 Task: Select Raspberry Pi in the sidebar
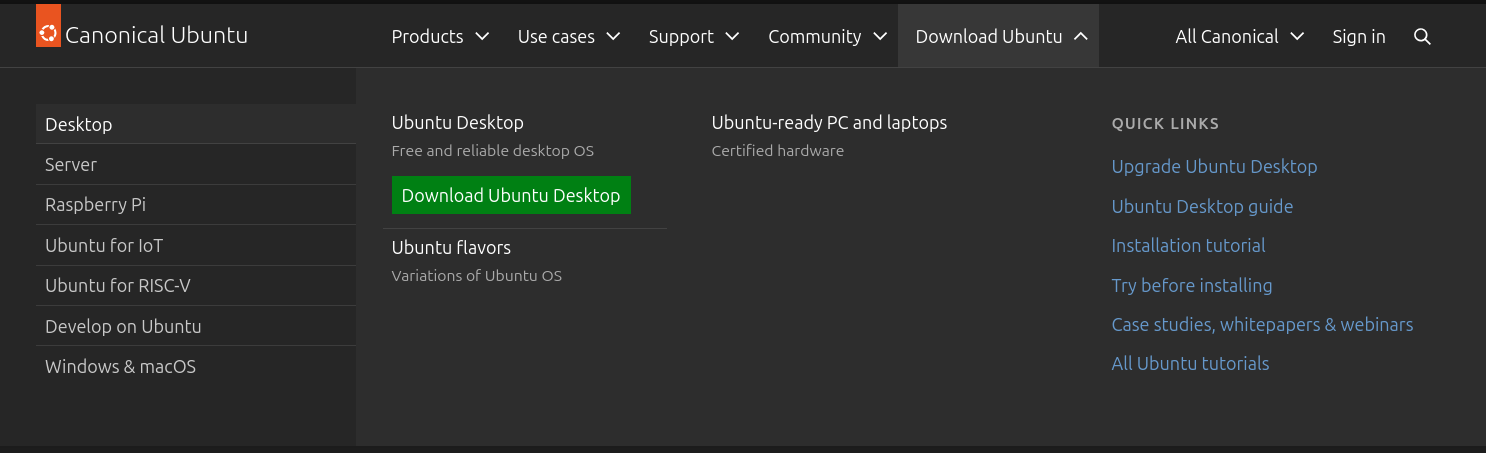click(95, 205)
